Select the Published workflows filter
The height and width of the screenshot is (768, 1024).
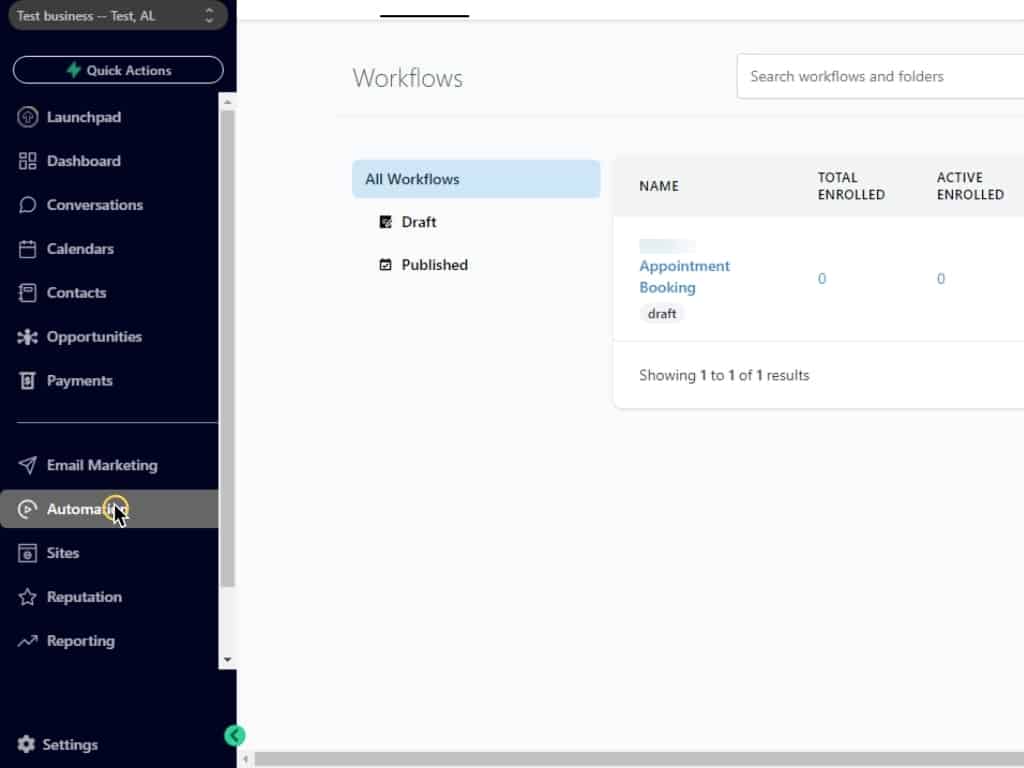[434, 265]
